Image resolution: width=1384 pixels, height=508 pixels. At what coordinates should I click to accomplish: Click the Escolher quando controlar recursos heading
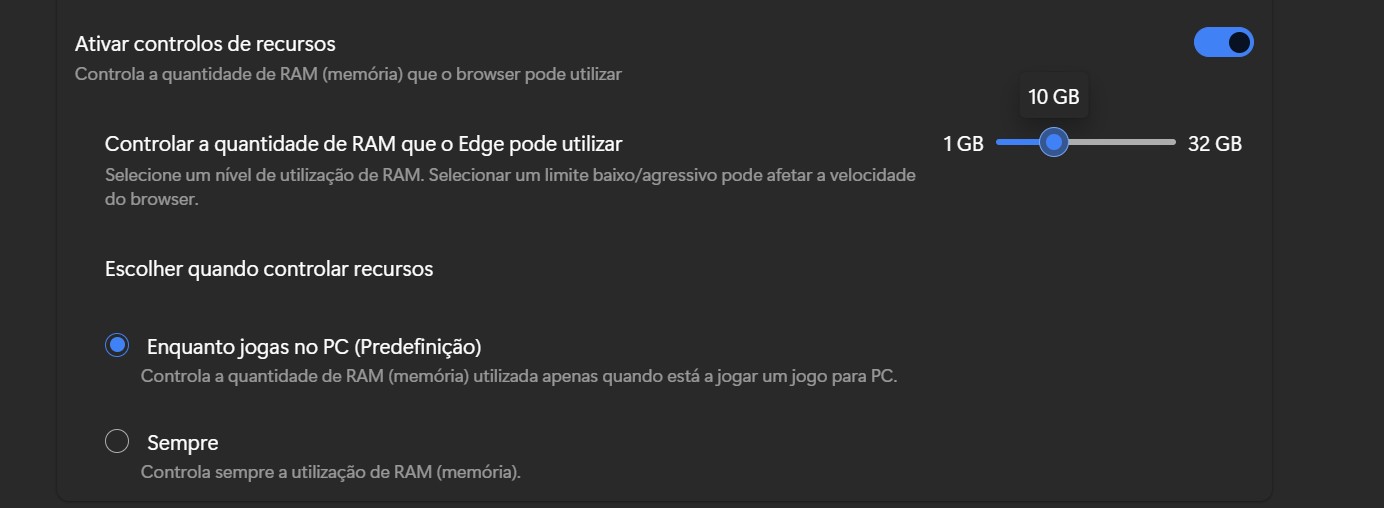tap(269, 269)
